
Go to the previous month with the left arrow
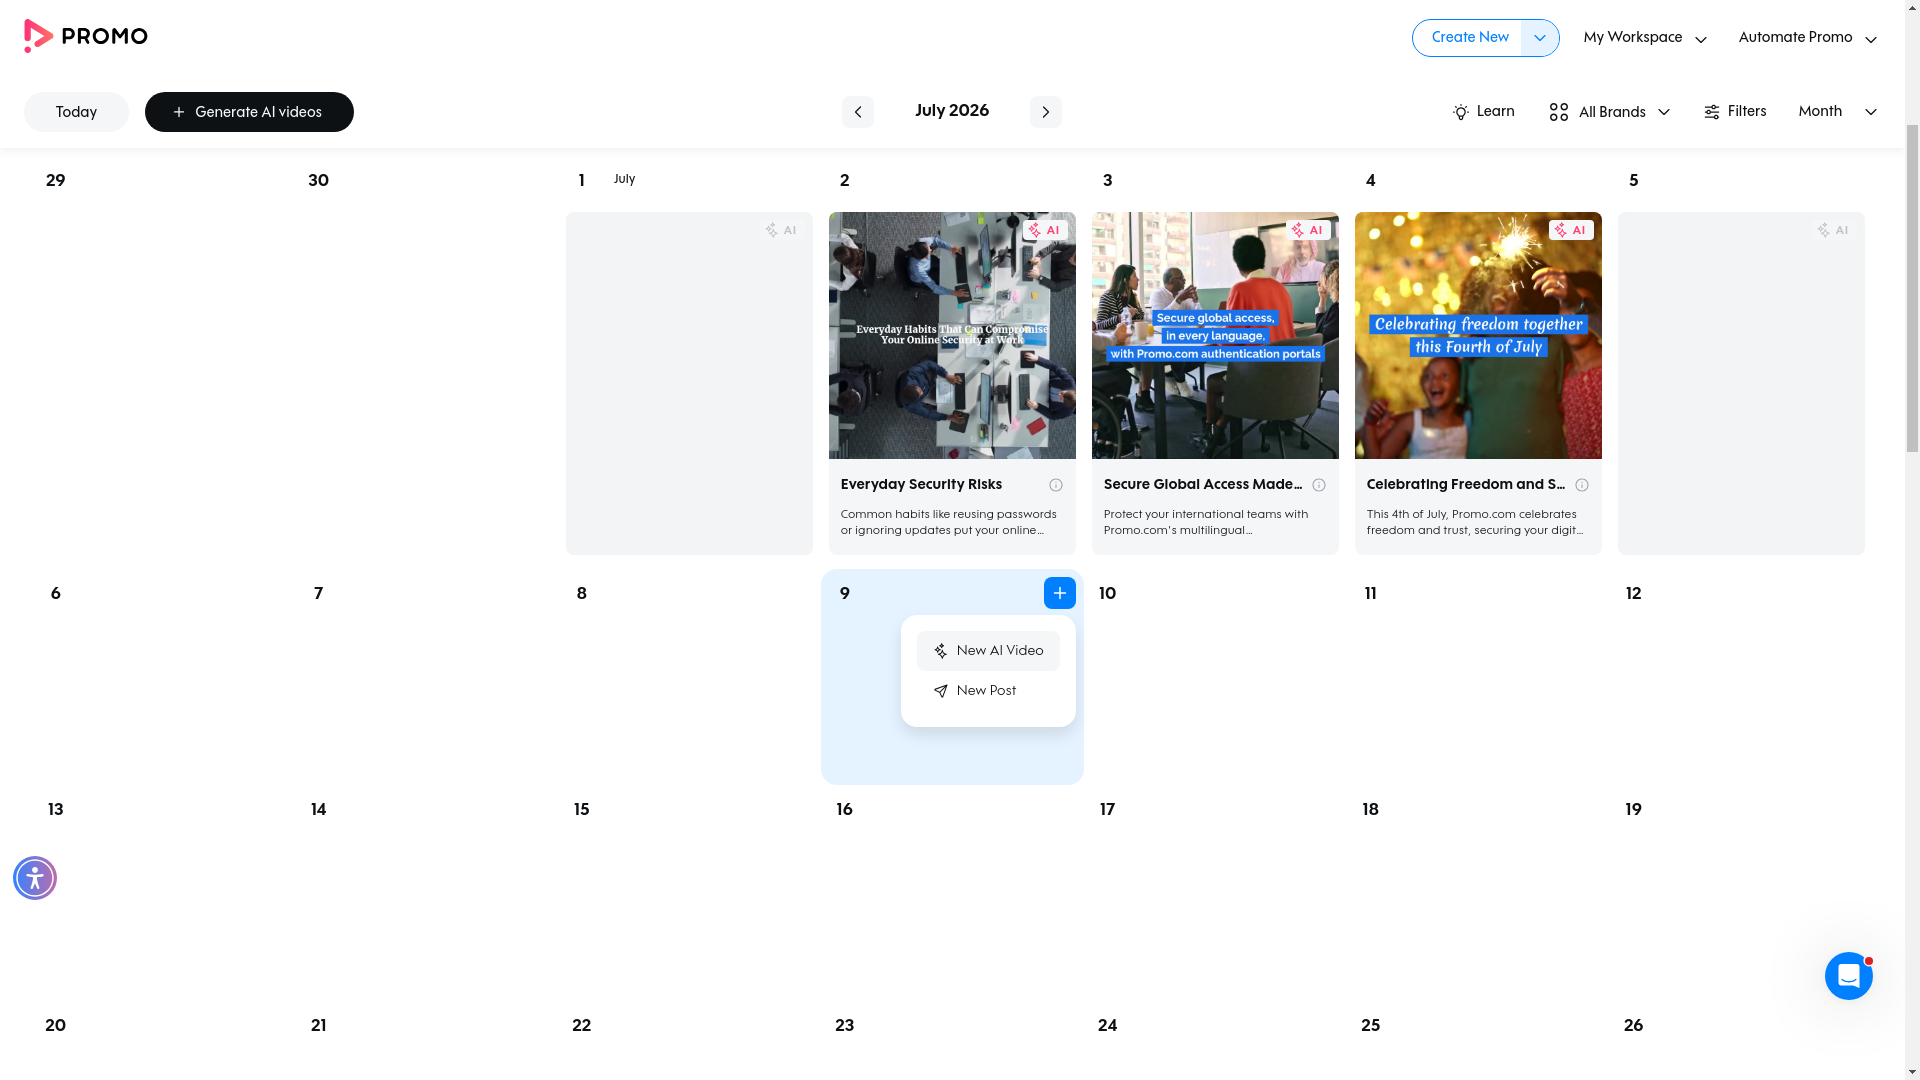click(x=857, y=112)
